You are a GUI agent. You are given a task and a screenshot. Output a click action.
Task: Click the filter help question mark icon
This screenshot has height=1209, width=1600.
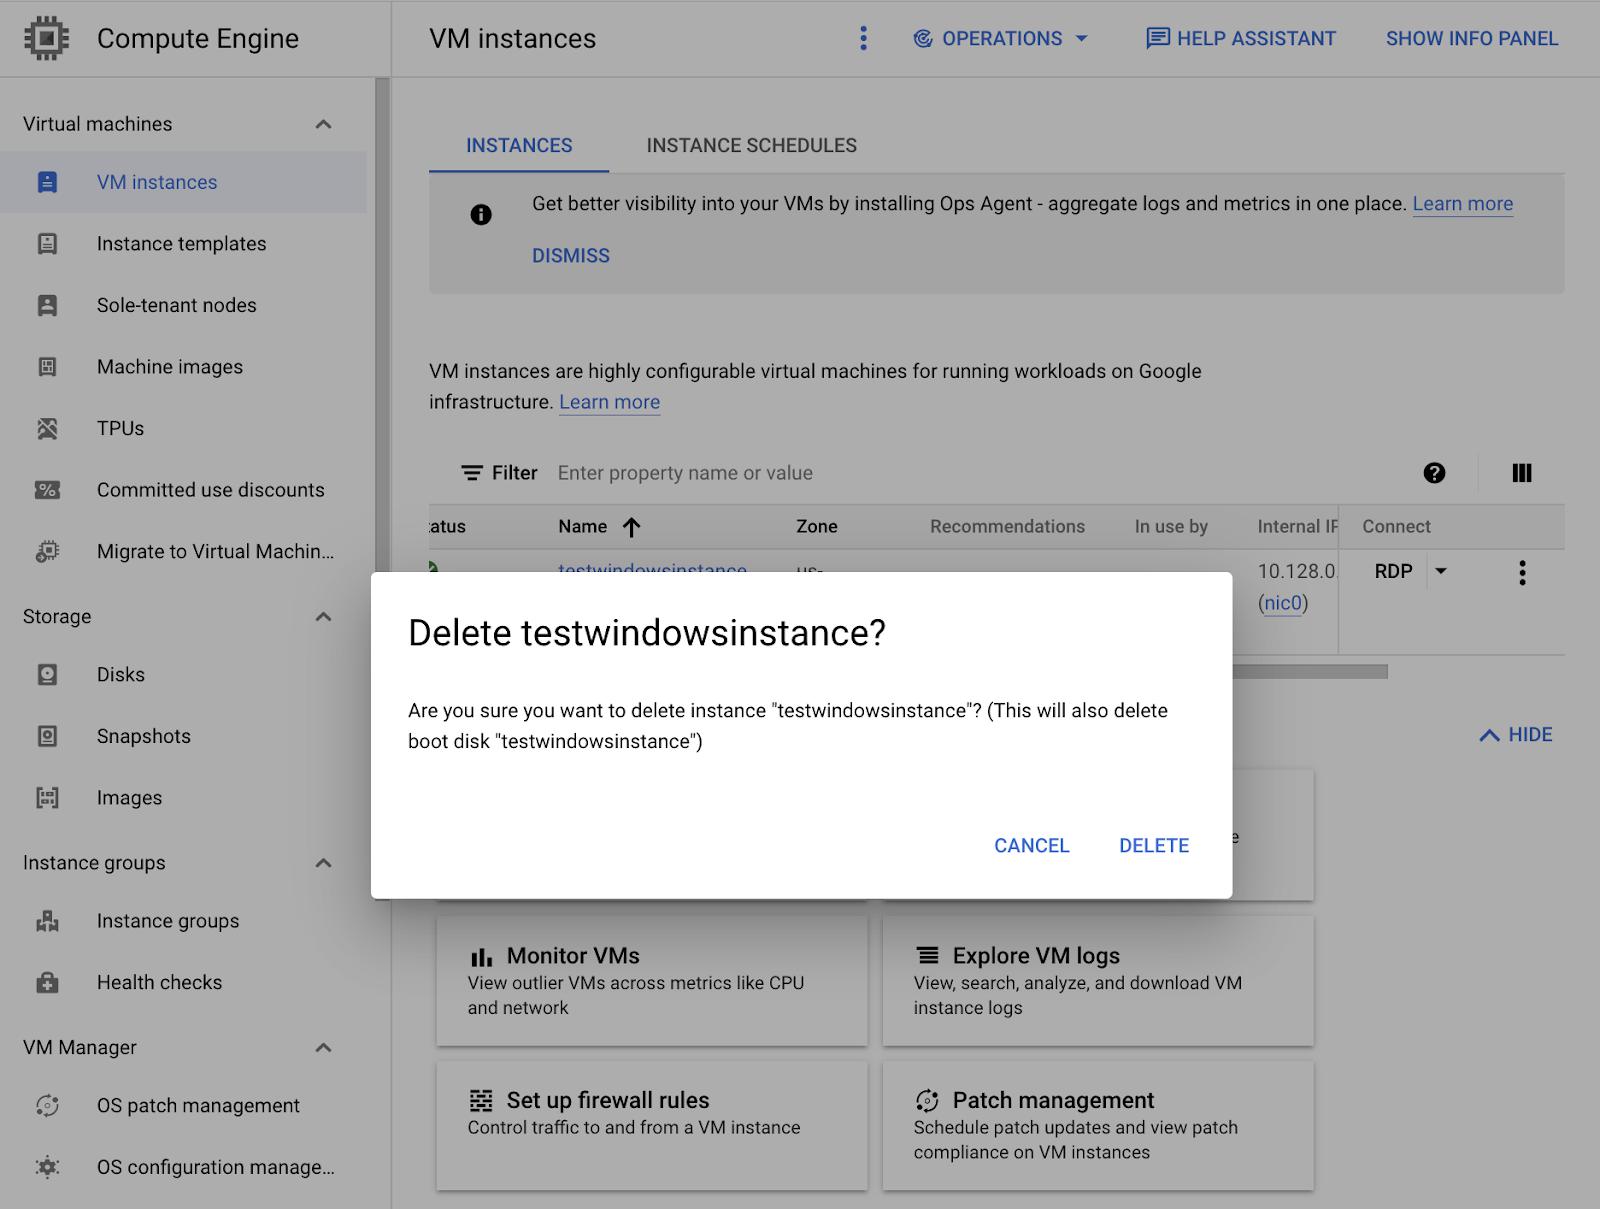coord(1434,473)
